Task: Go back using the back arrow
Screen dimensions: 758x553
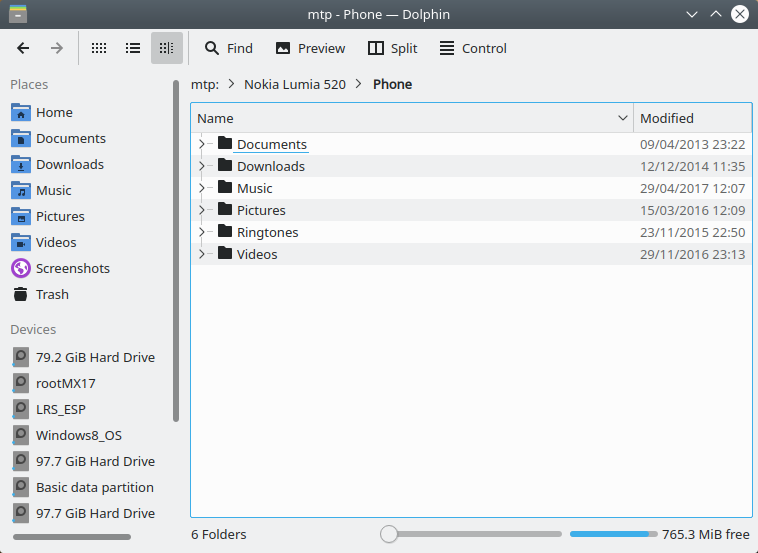Action: [x=23, y=48]
